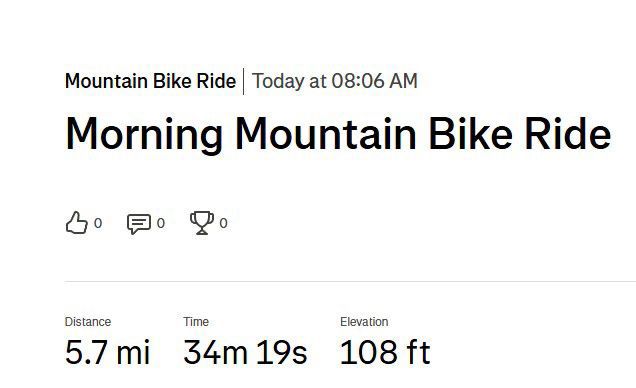The image size is (636, 388).
Task: Click the vertical divider after activity type
Action: [244, 81]
